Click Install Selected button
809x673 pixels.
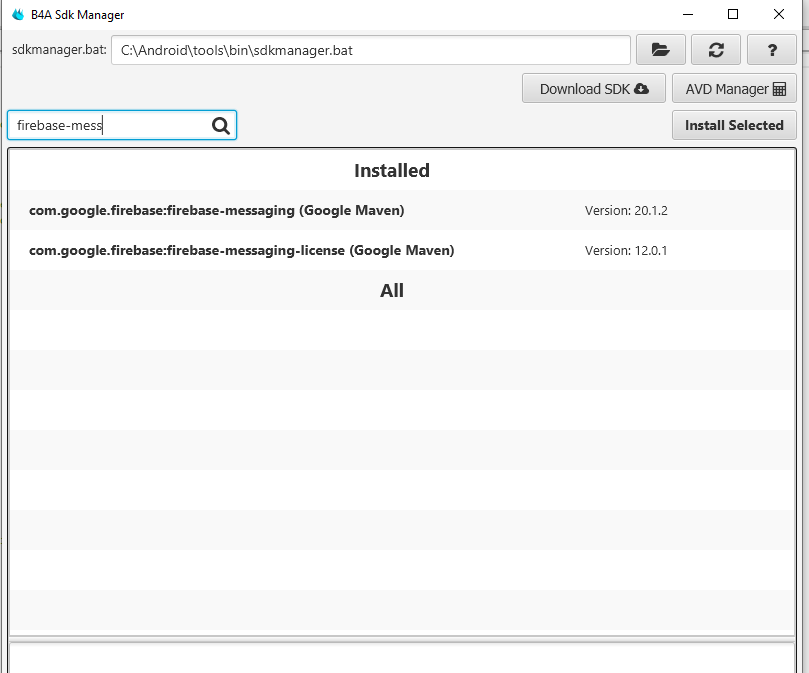pos(734,125)
